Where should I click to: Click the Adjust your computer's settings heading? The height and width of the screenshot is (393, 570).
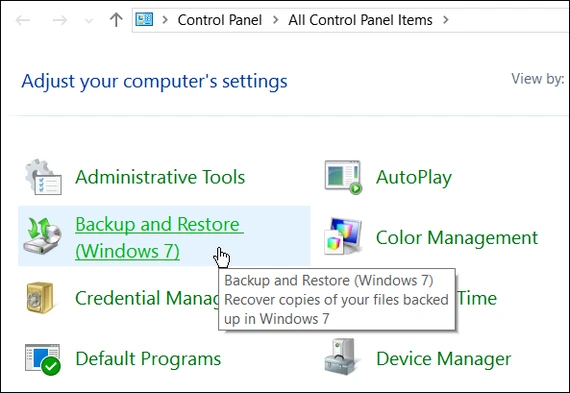click(154, 81)
